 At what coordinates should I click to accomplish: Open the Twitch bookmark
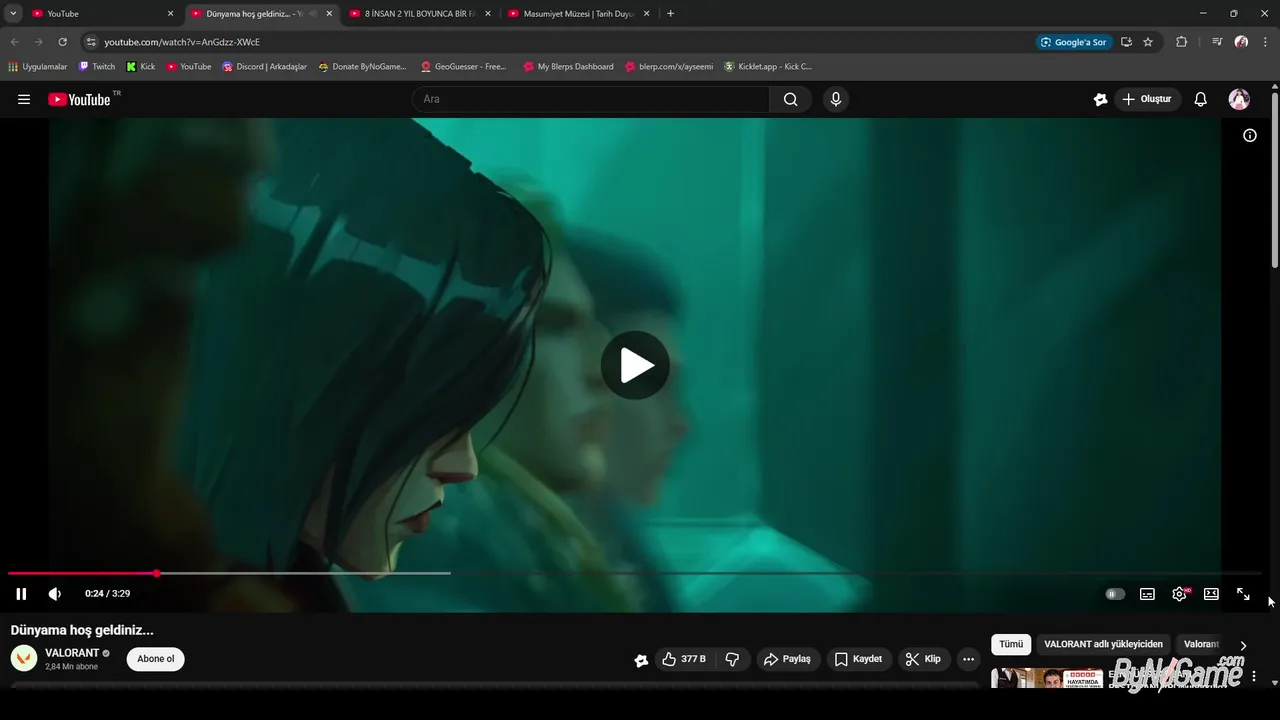[97, 67]
